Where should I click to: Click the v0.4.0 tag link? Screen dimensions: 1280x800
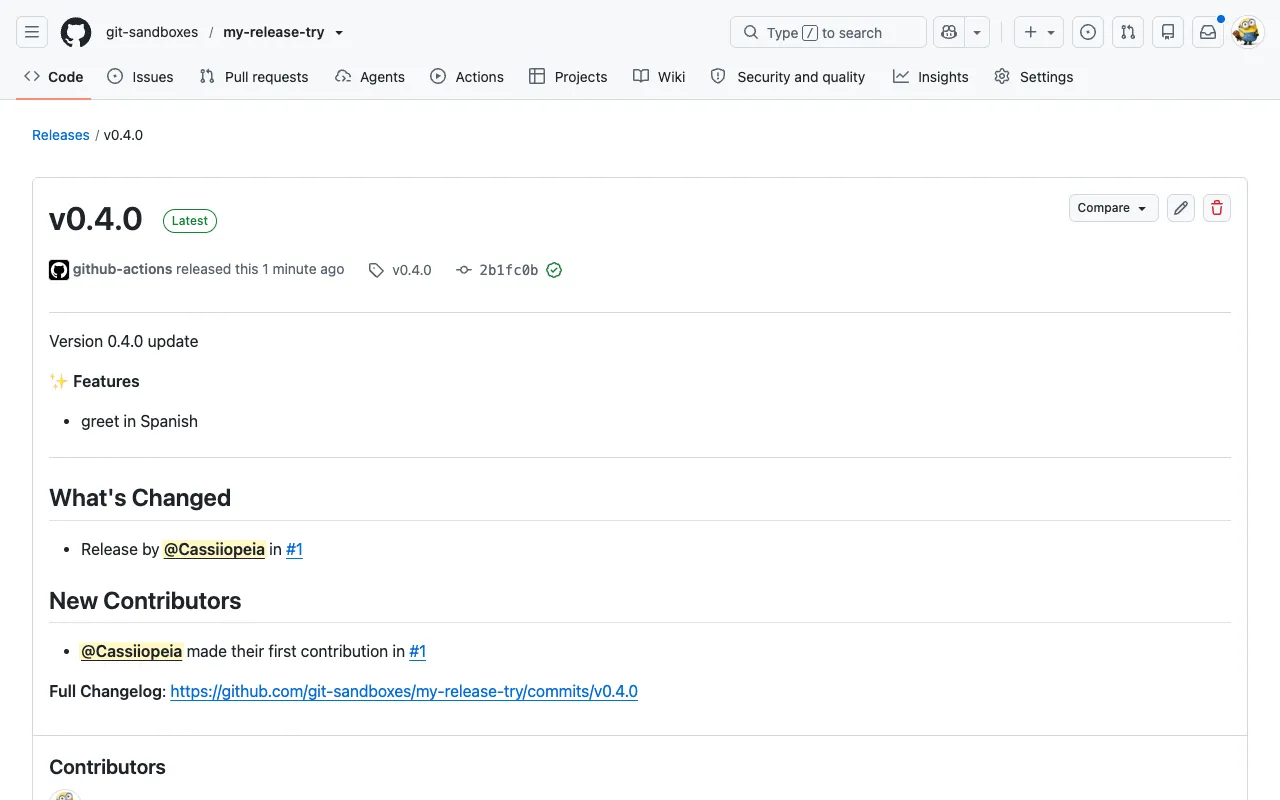pyautogui.click(x=412, y=270)
